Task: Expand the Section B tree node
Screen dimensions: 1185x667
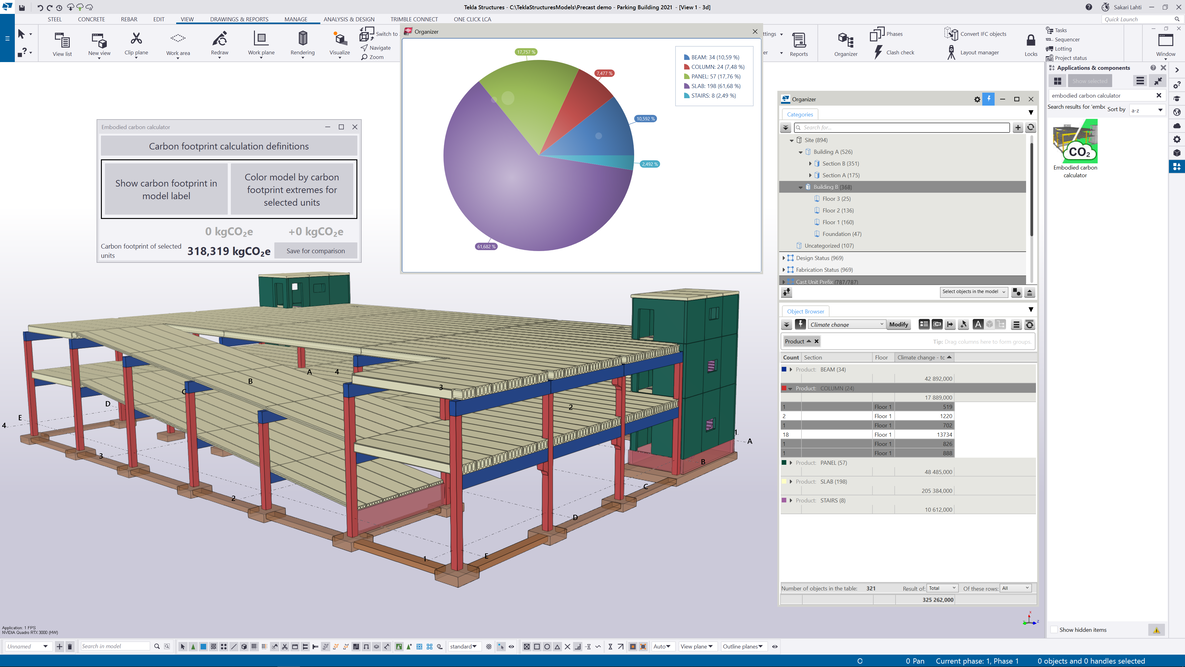Action: tap(811, 163)
